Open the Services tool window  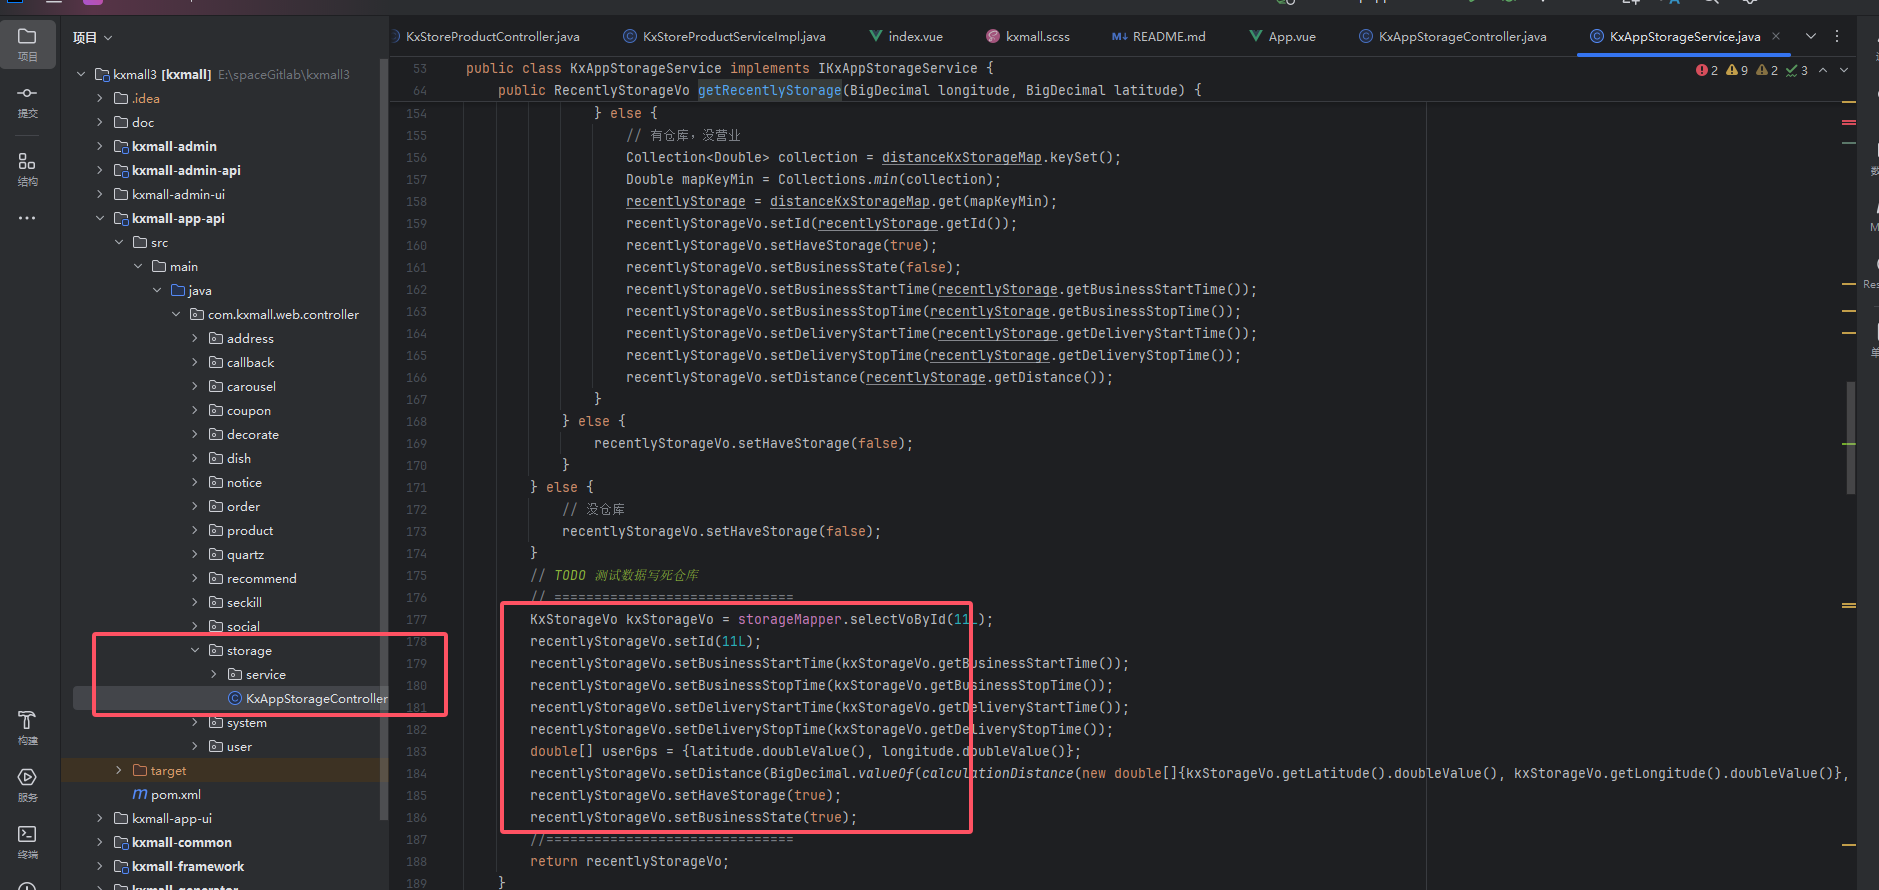tap(27, 784)
